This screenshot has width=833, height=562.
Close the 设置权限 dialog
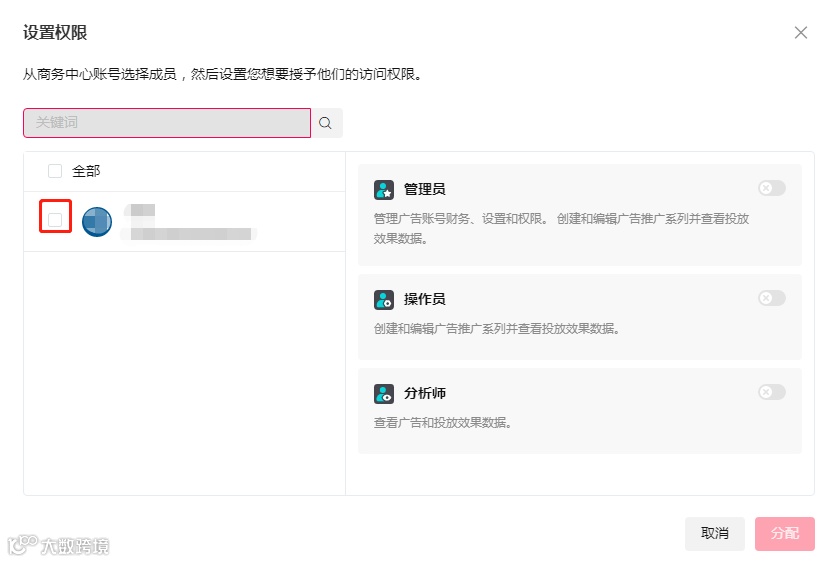pos(800,33)
